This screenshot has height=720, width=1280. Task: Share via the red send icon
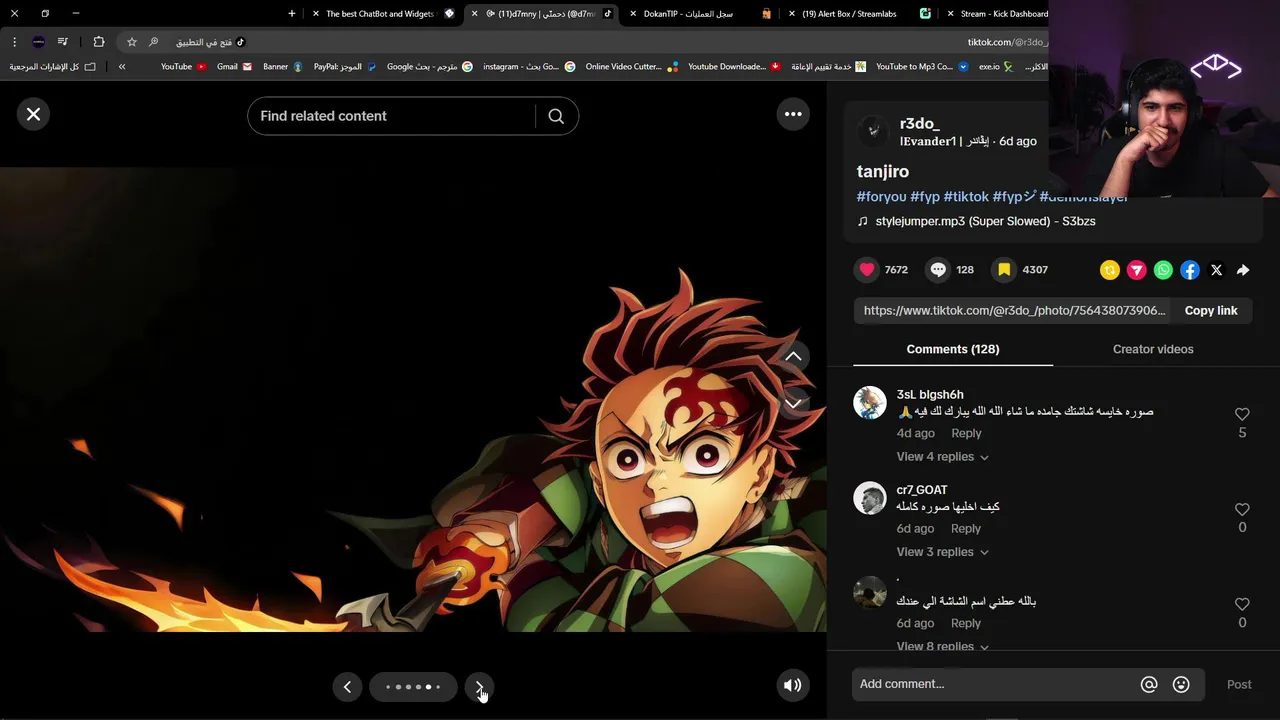tap(1137, 270)
